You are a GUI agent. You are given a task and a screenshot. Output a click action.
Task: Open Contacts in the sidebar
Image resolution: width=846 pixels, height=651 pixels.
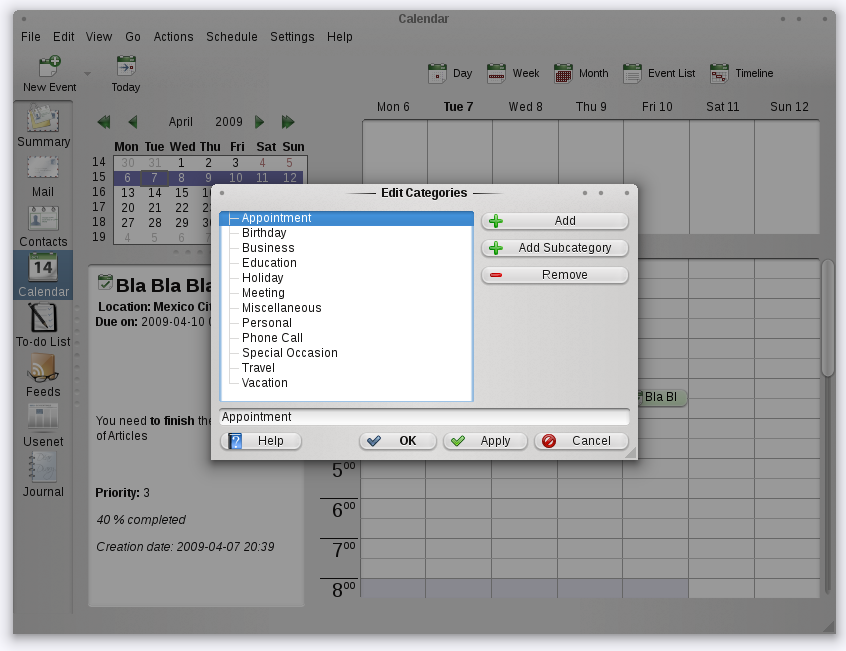tap(43, 227)
